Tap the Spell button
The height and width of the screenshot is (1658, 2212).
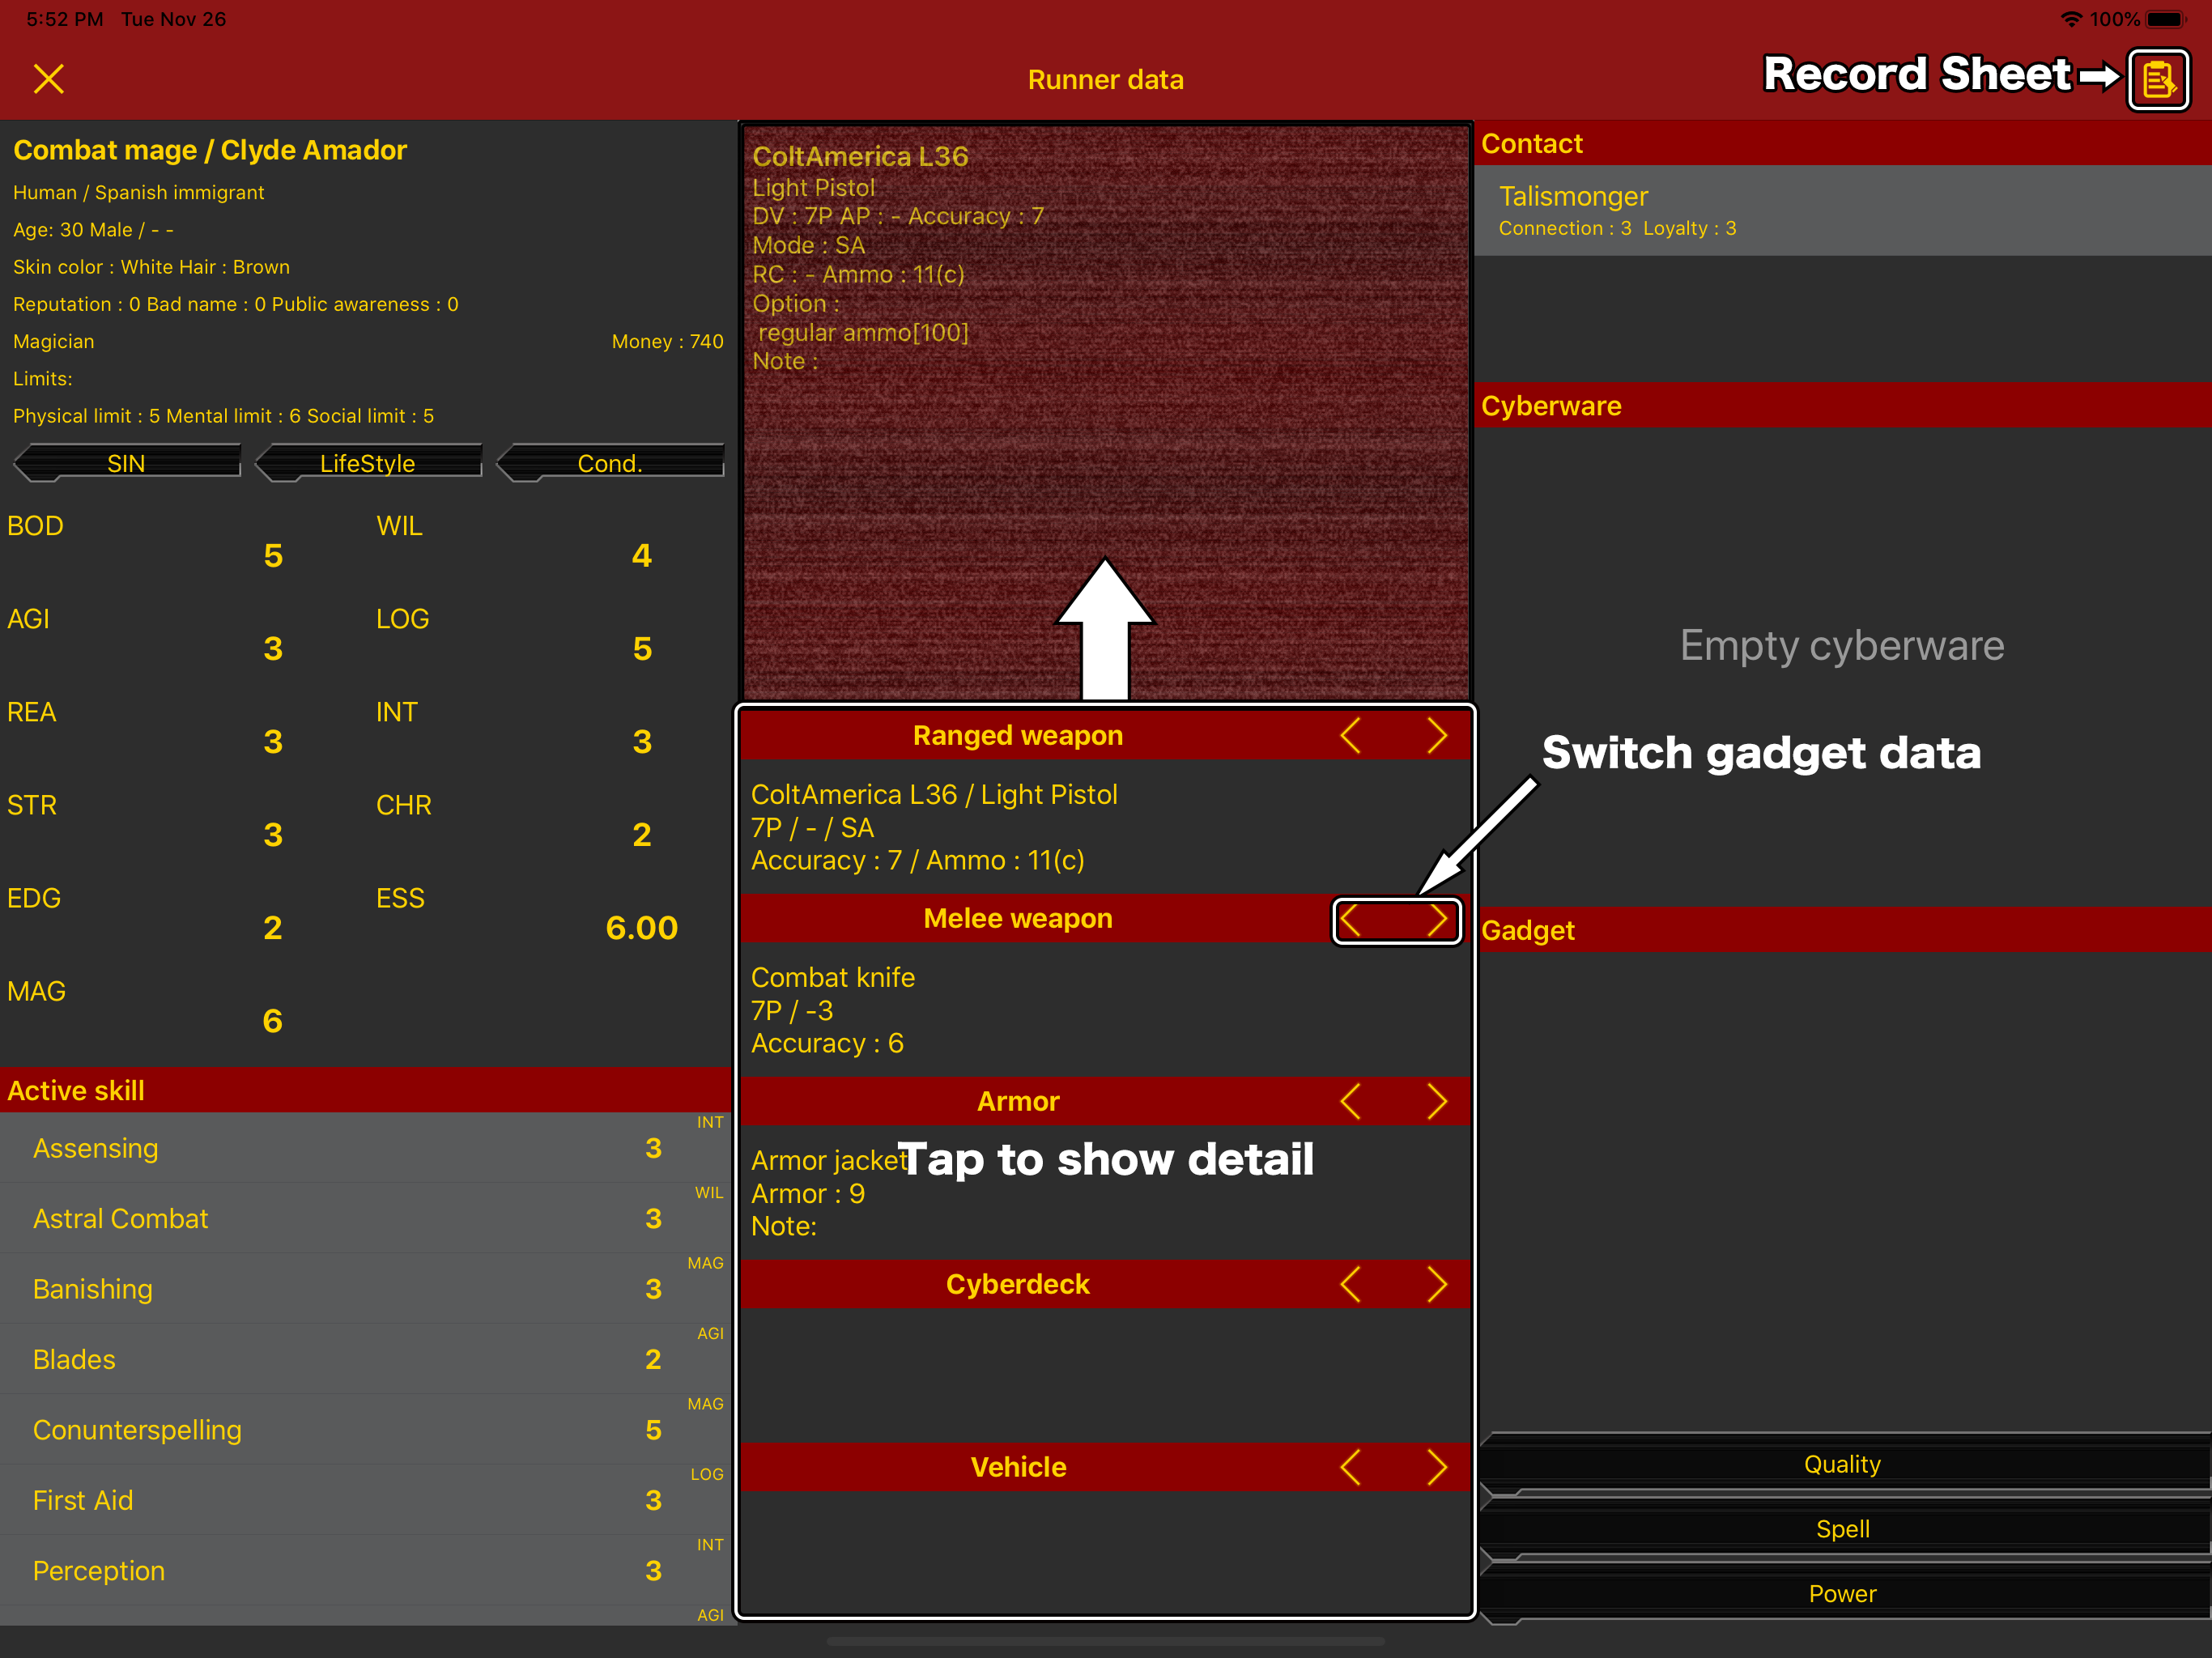pyautogui.click(x=1842, y=1530)
